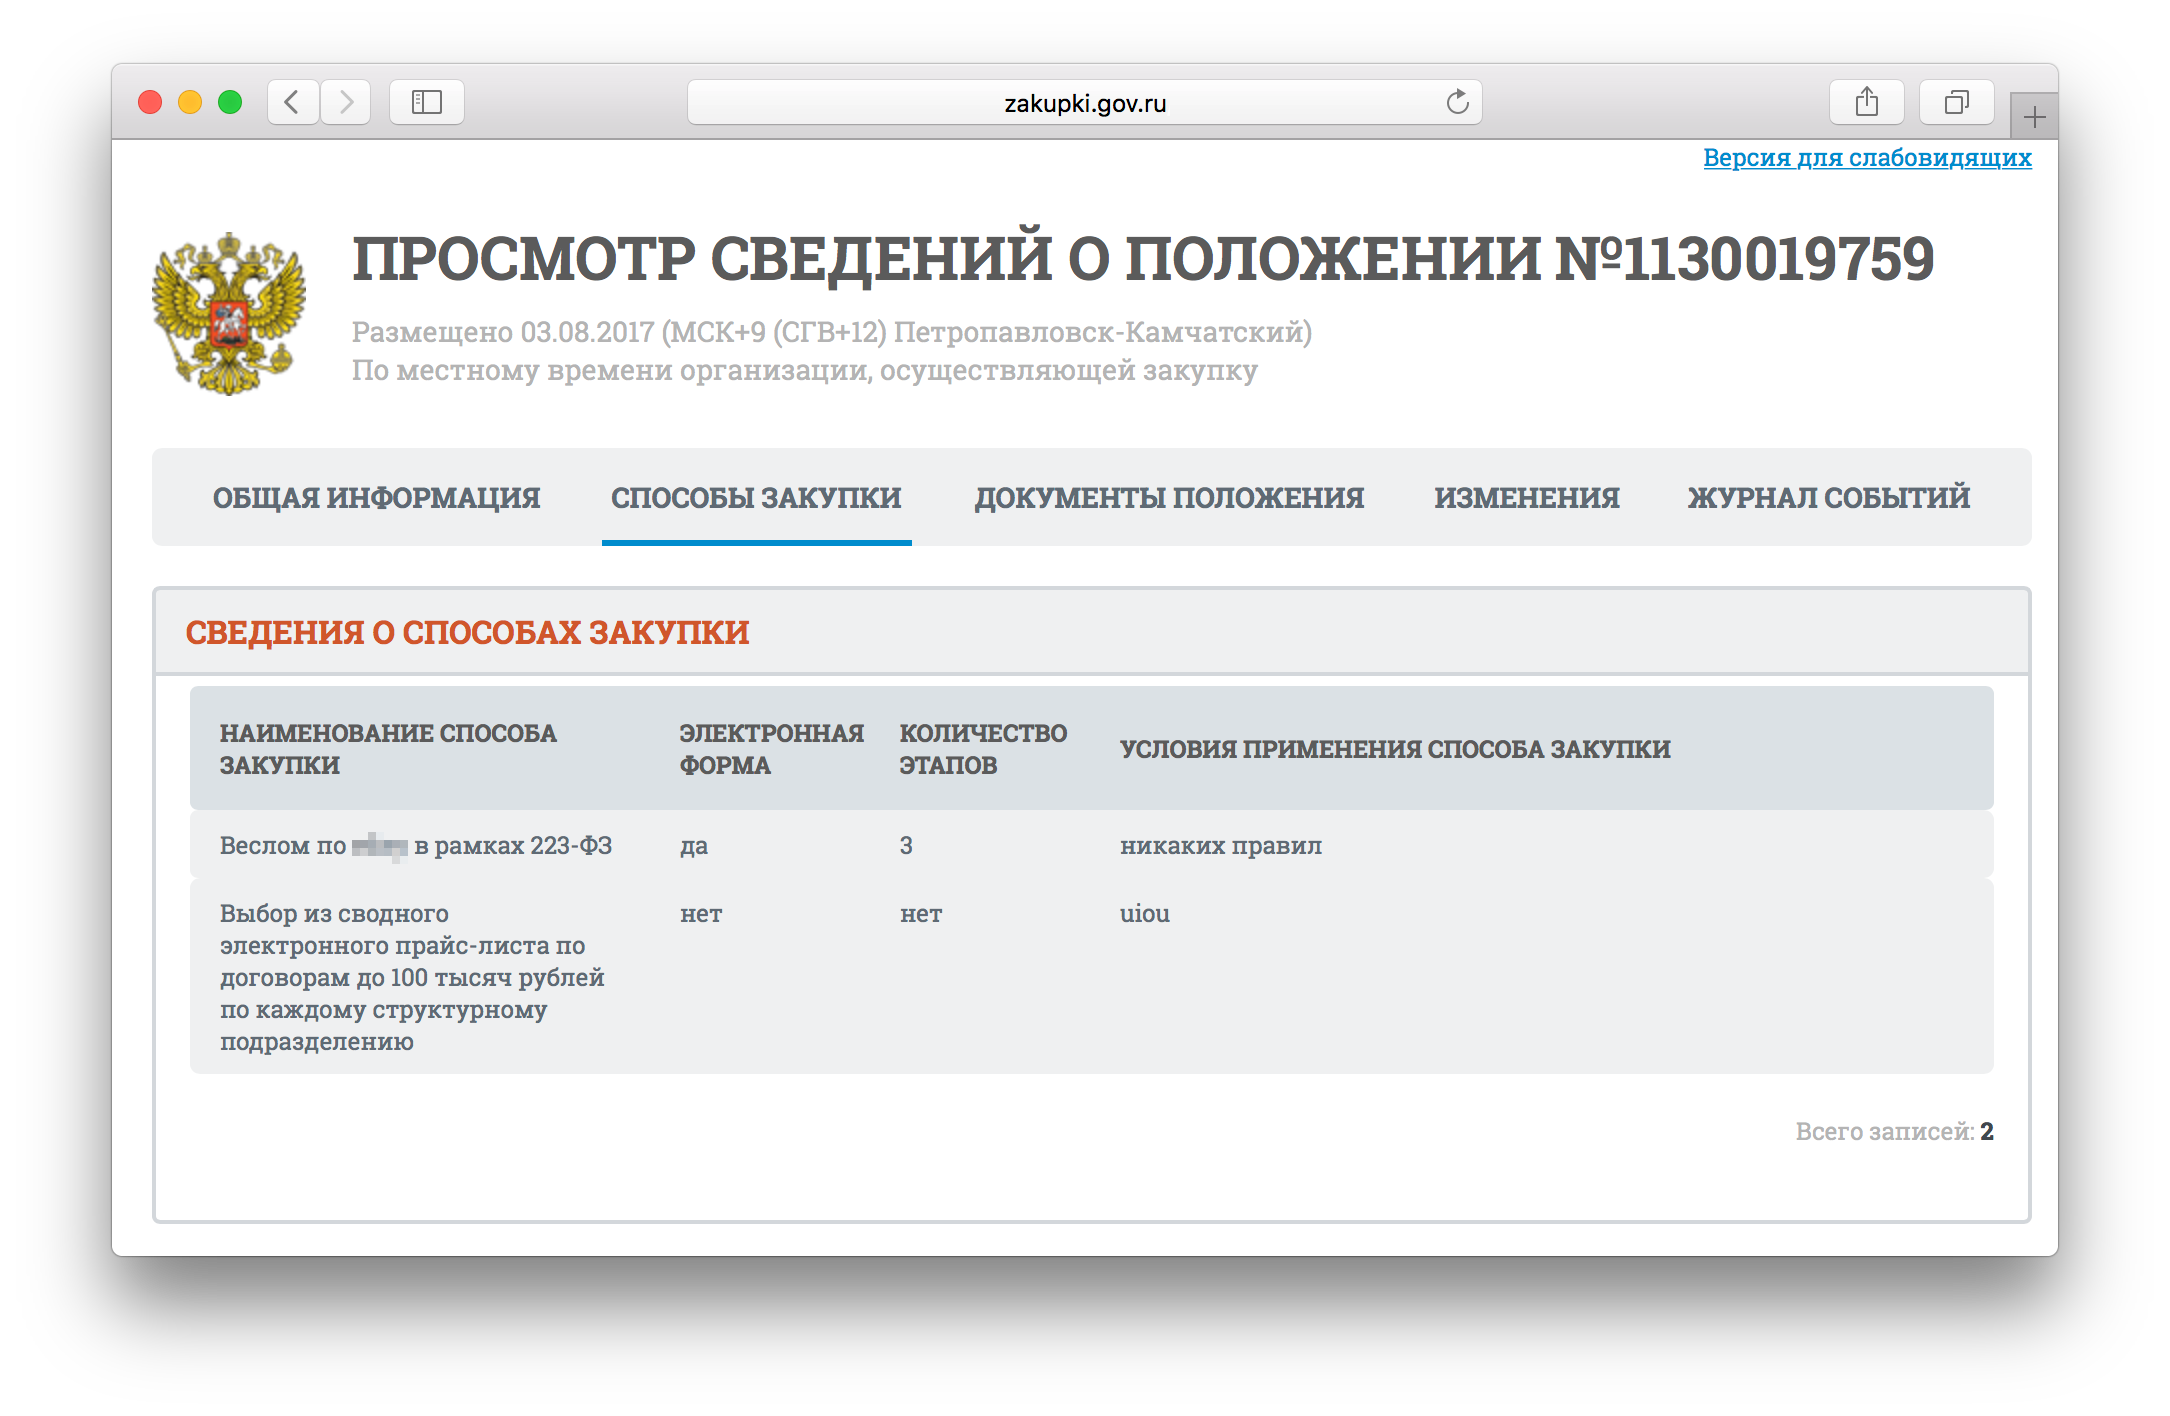Go to the Журнал событий tab
Image resolution: width=2170 pixels, height=1416 pixels.
tap(1828, 498)
